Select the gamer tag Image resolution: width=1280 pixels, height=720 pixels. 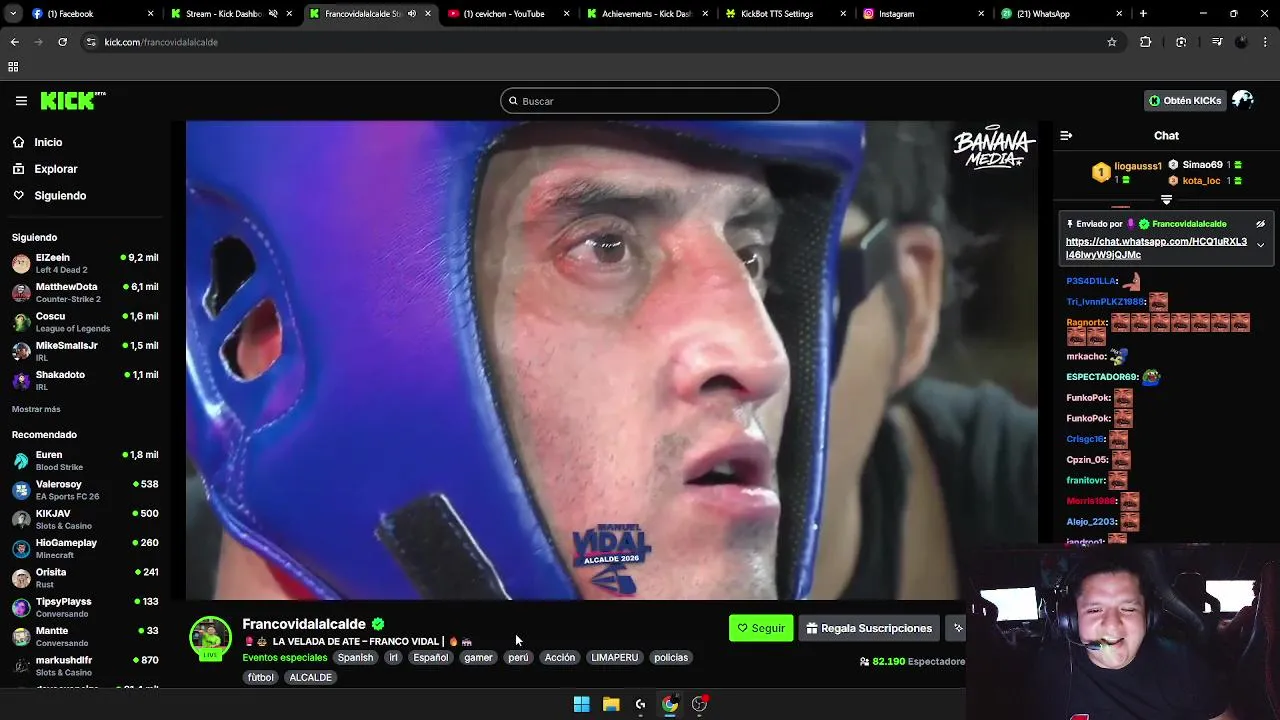point(478,658)
